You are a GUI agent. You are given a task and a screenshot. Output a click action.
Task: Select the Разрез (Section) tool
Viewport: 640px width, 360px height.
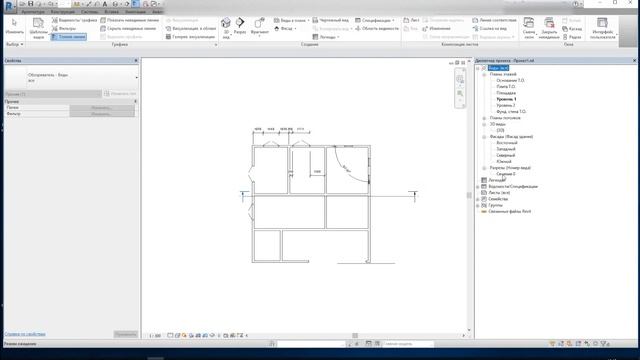pos(240,26)
